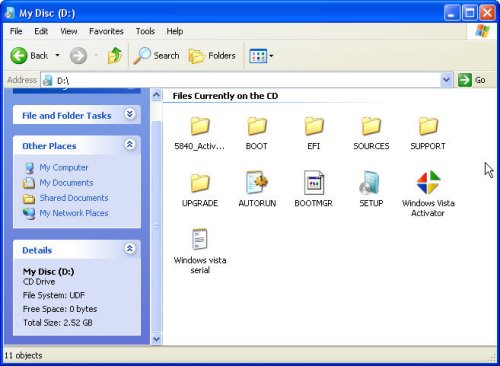The image size is (500, 366).
Task: Open My Network Places link
Action: click(x=74, y=213)
